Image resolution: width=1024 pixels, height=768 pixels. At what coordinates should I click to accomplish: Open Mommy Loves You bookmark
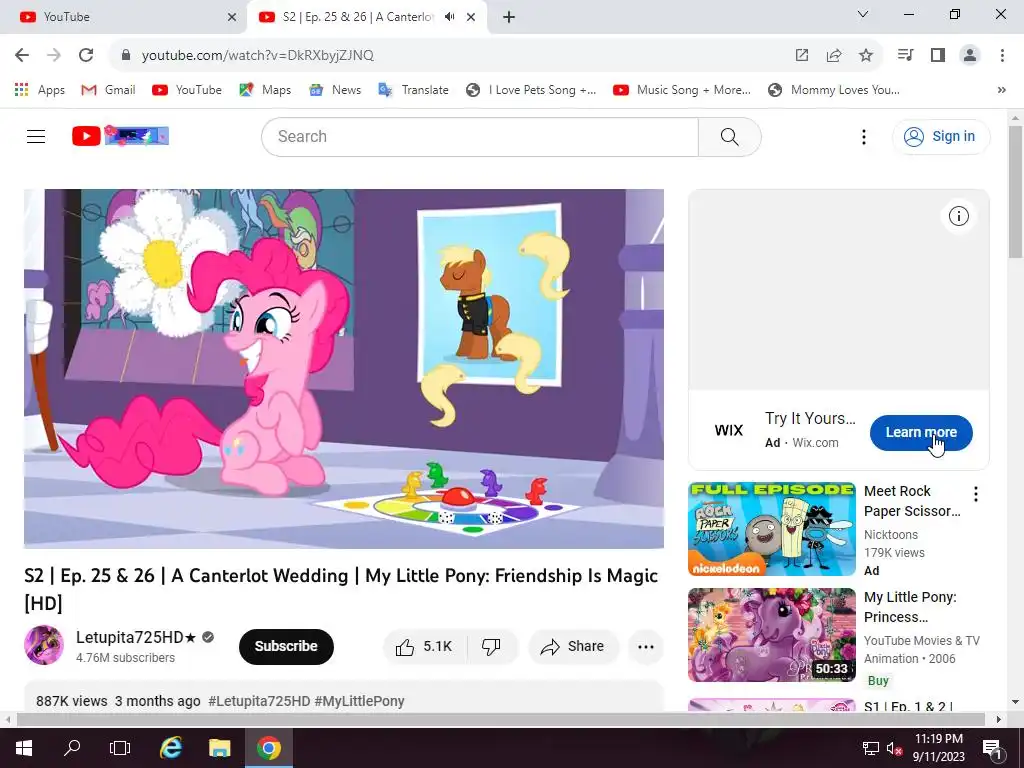[x=834, y=89]
